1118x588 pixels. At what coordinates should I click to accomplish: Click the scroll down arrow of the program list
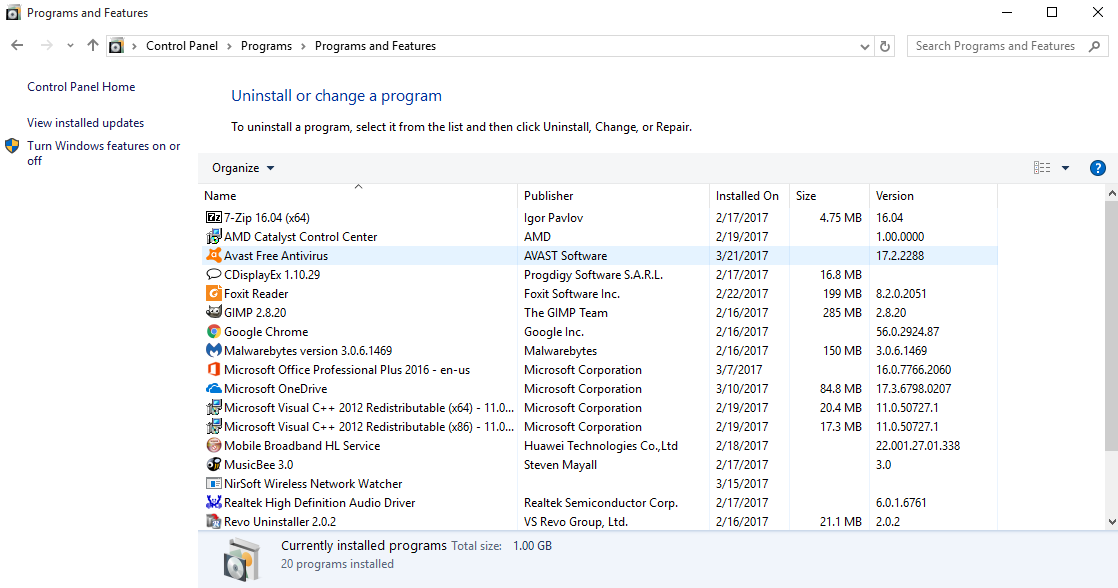click(x=1111, y=521)
